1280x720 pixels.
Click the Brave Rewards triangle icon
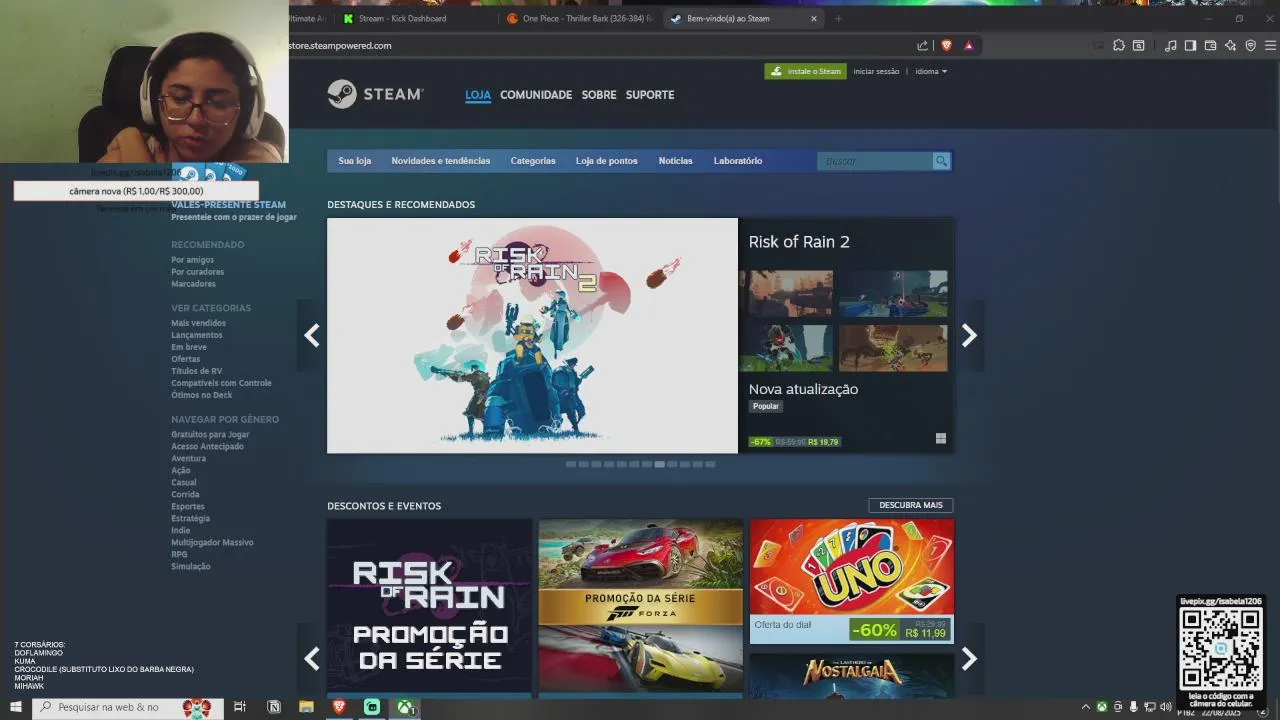pos(969,45)
